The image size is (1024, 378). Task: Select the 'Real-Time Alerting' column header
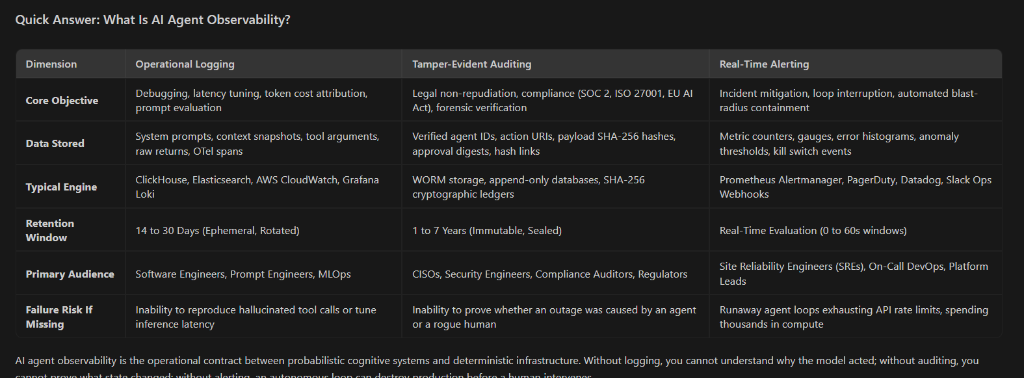pyautogui.click(x=856, y=64)
